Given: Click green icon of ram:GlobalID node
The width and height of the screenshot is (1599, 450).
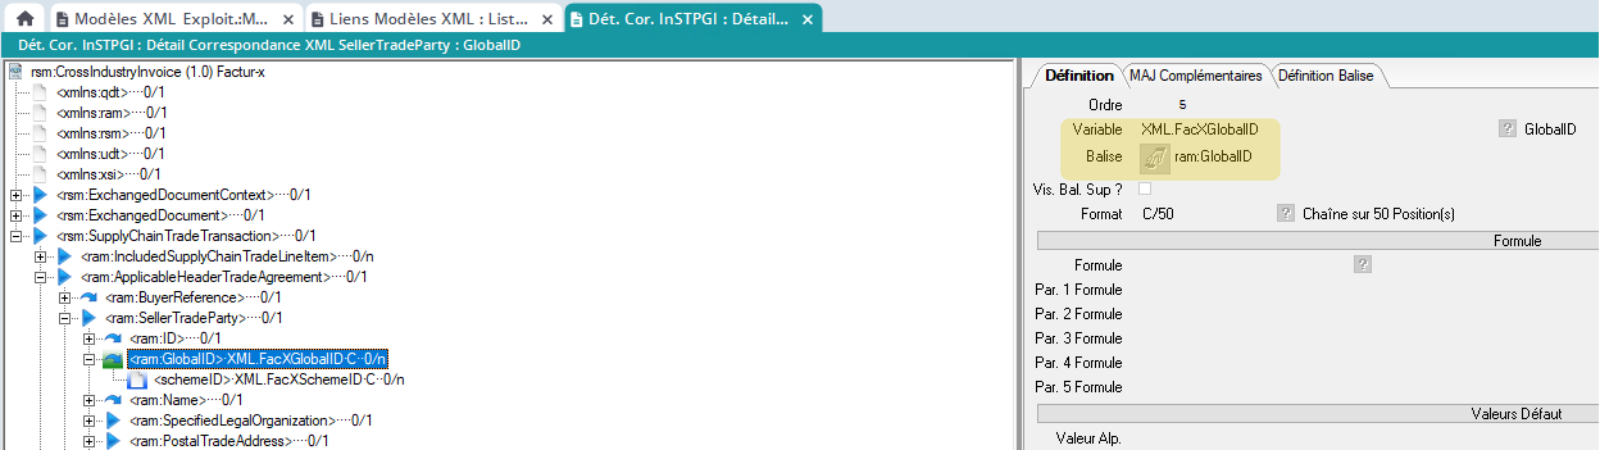Looking at the screenshot, I should (113, 359).
